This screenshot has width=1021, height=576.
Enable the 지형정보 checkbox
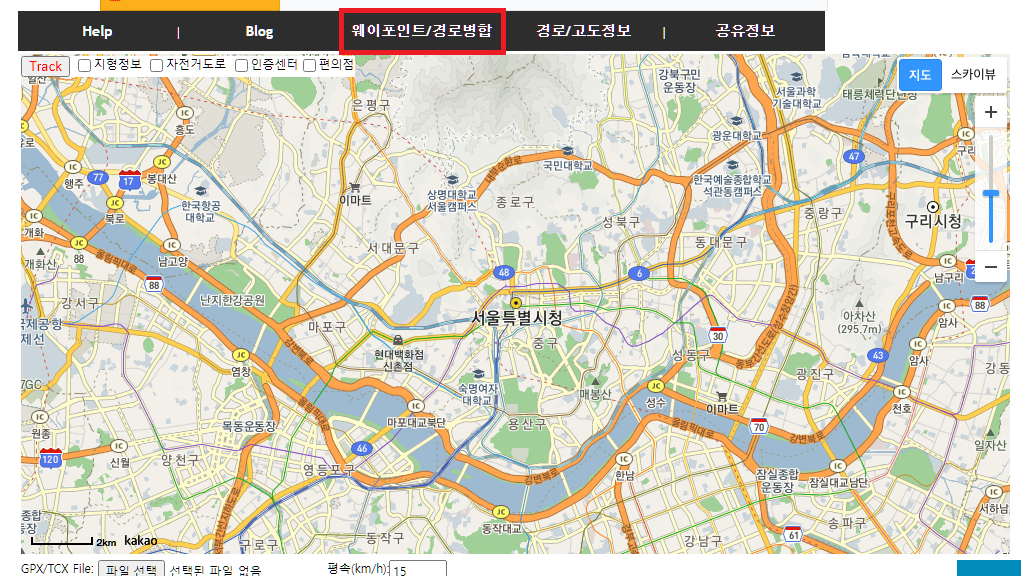[85, 65]
